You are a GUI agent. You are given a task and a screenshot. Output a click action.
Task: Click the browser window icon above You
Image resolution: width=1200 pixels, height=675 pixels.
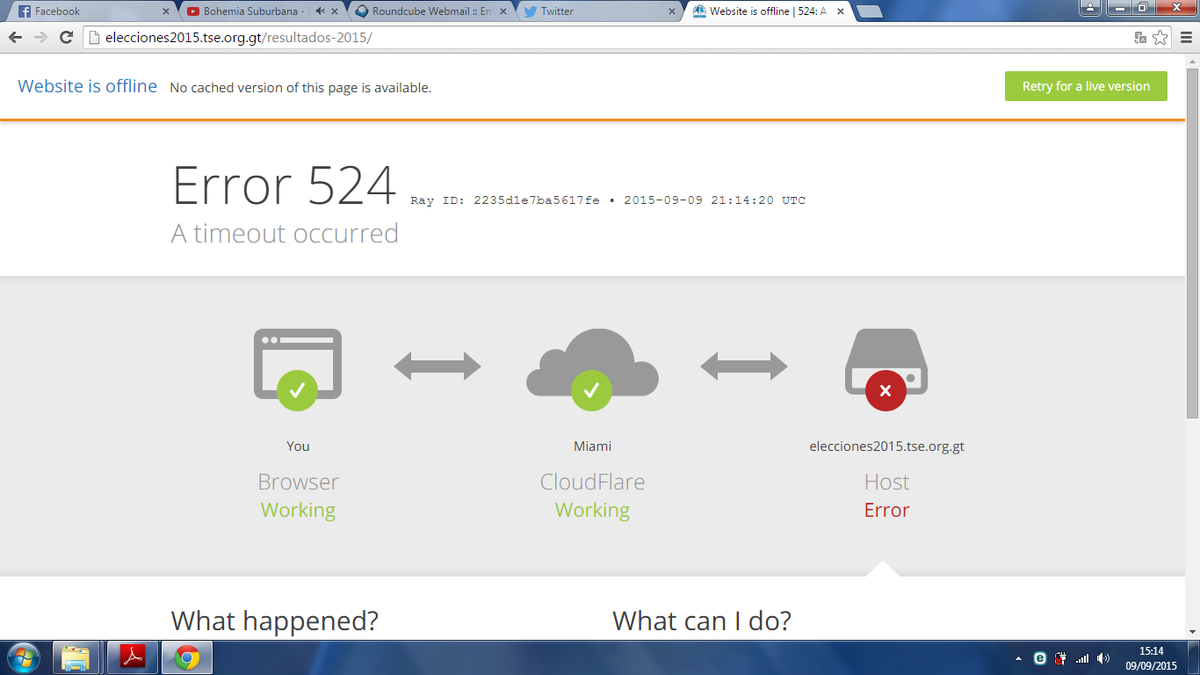tap(297, 368)
